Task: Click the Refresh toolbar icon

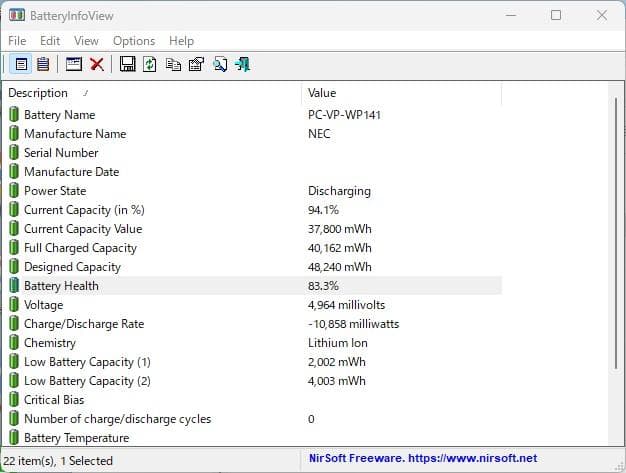Action: [x=150, y=64]
